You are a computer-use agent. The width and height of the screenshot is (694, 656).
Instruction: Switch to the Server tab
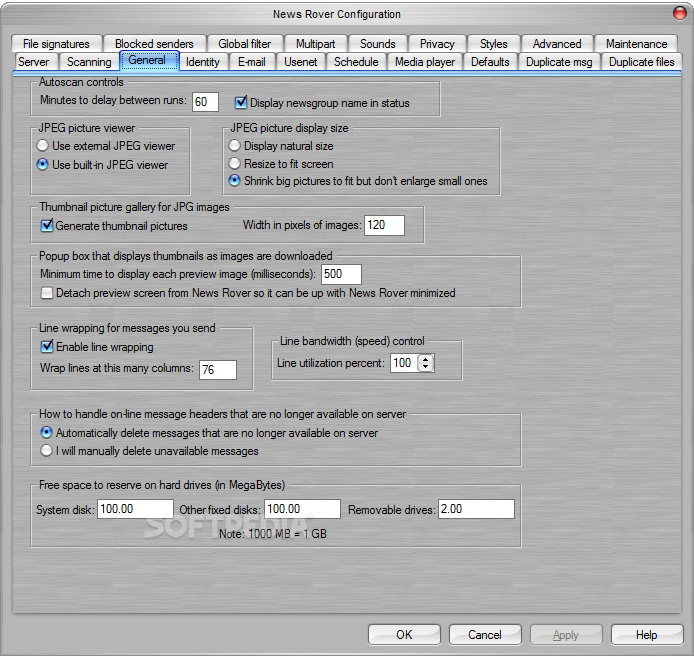tap(34, 62)
